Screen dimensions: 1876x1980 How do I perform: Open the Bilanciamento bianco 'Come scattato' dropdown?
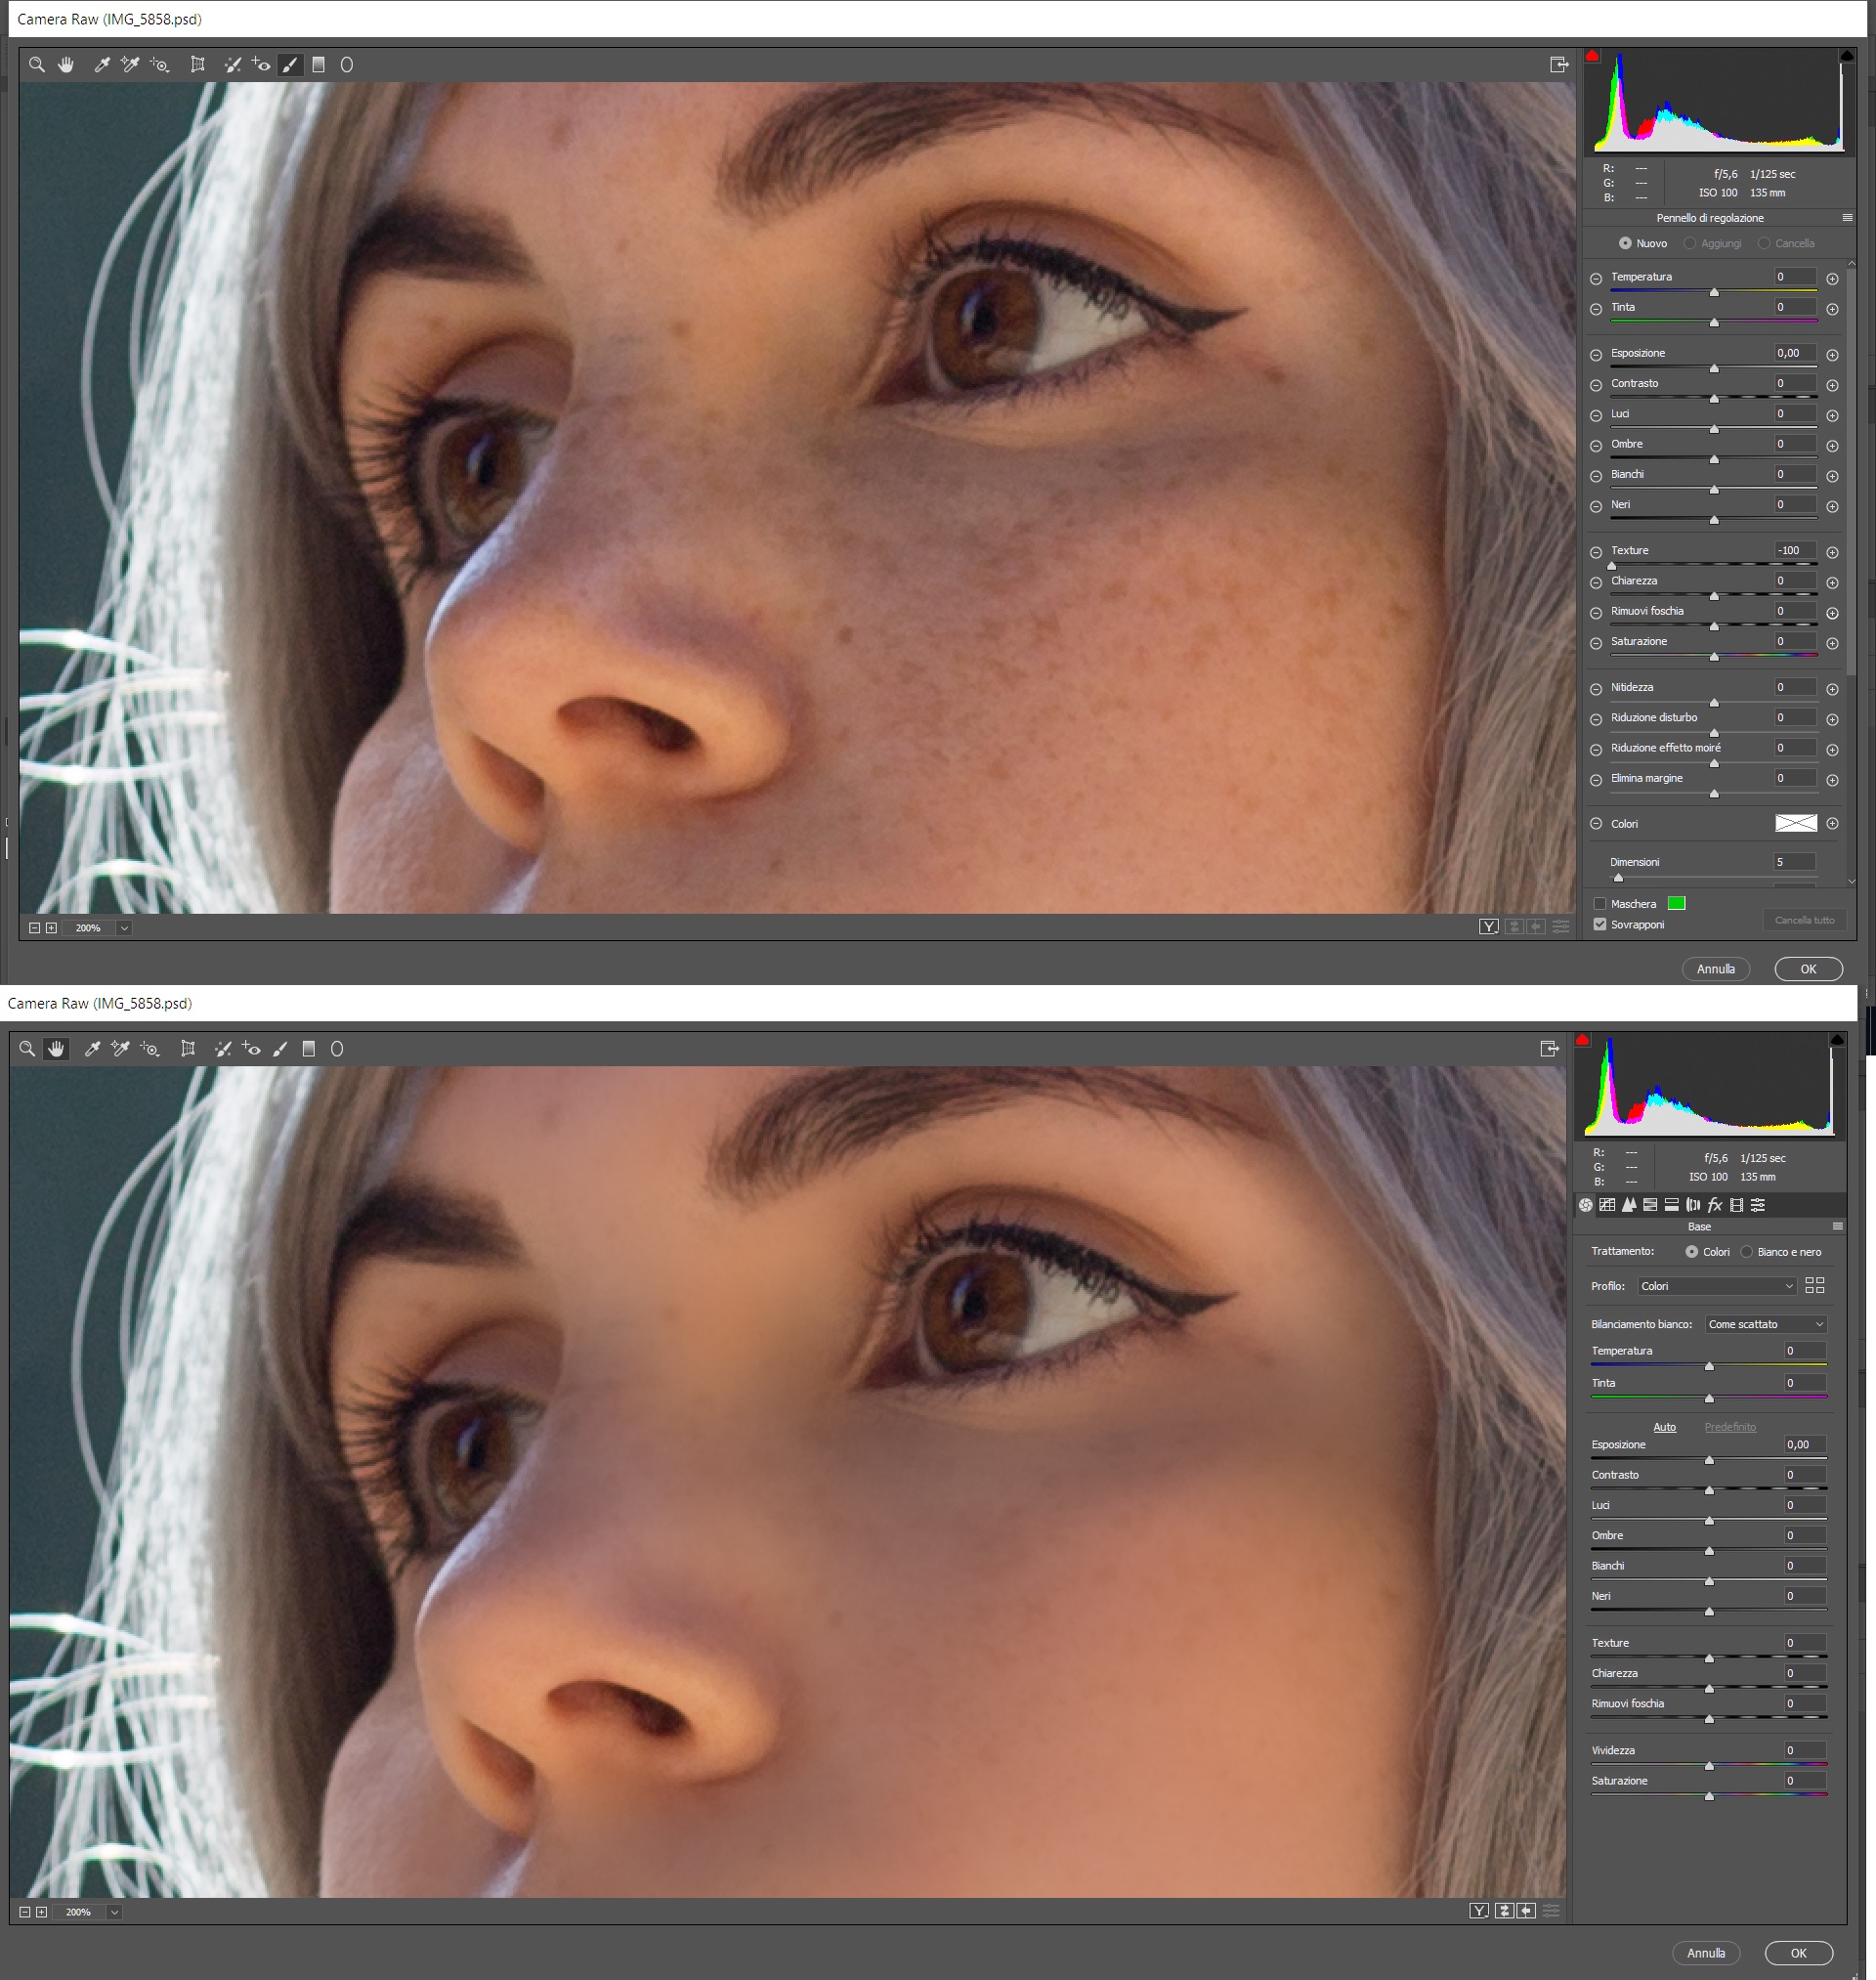pyautogui.click(x=1766, y=1324)
